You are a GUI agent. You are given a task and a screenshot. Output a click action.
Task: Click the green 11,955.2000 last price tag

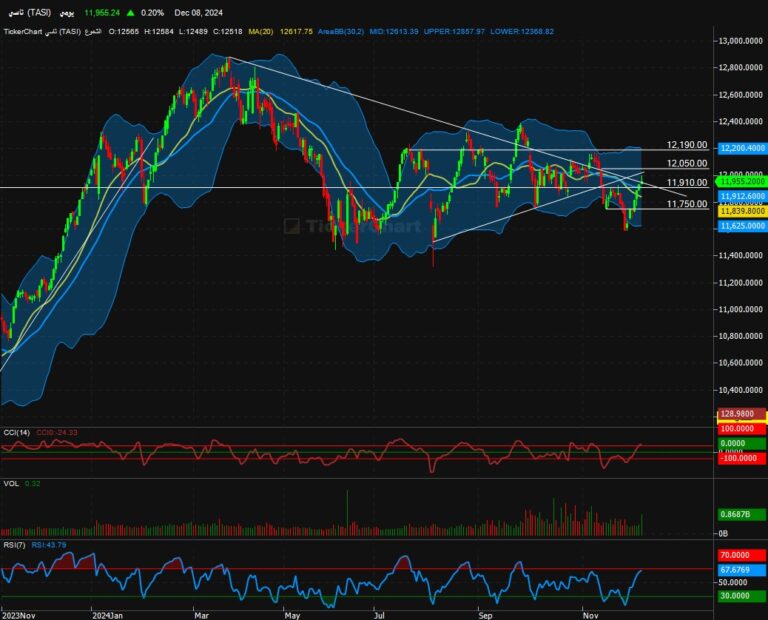[742, 183]
